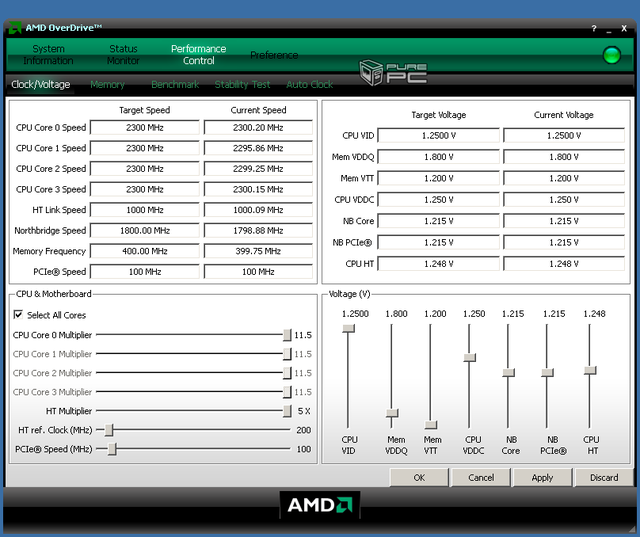Viewport: 640px width, 537px height.
Task: Click the Target Speed column header
Action: pyautogui.click(x=144, y=110)
